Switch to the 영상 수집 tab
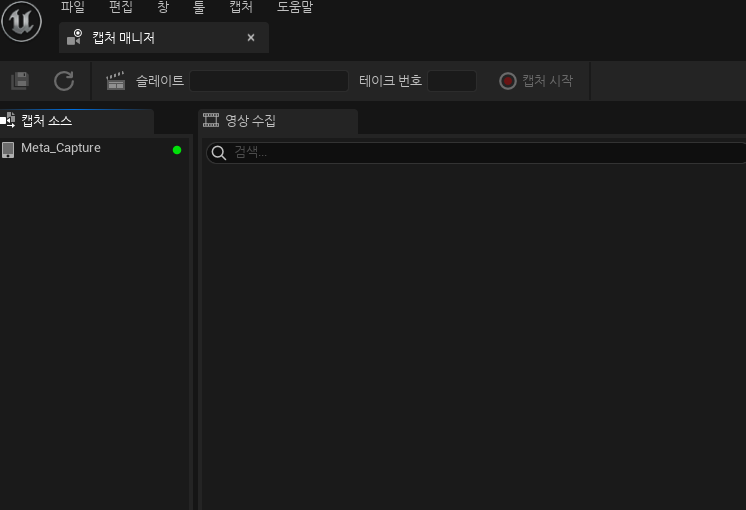The width and height of the screenshot is (746, 510). click(278, 121)
